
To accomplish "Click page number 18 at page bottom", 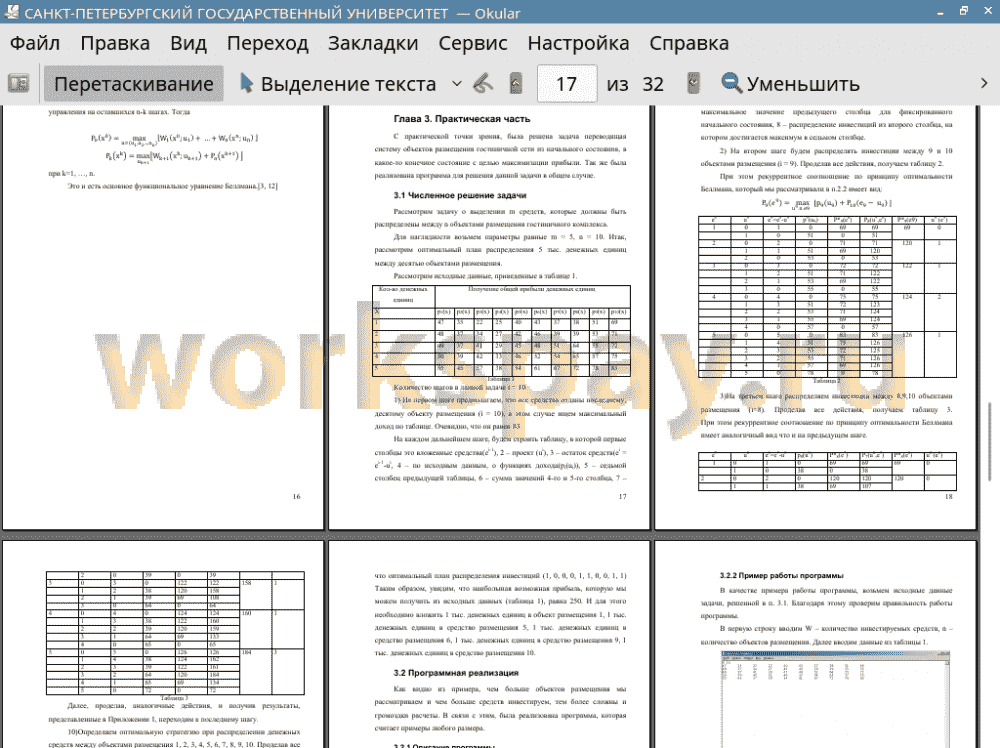I will (x=948, y=496).
